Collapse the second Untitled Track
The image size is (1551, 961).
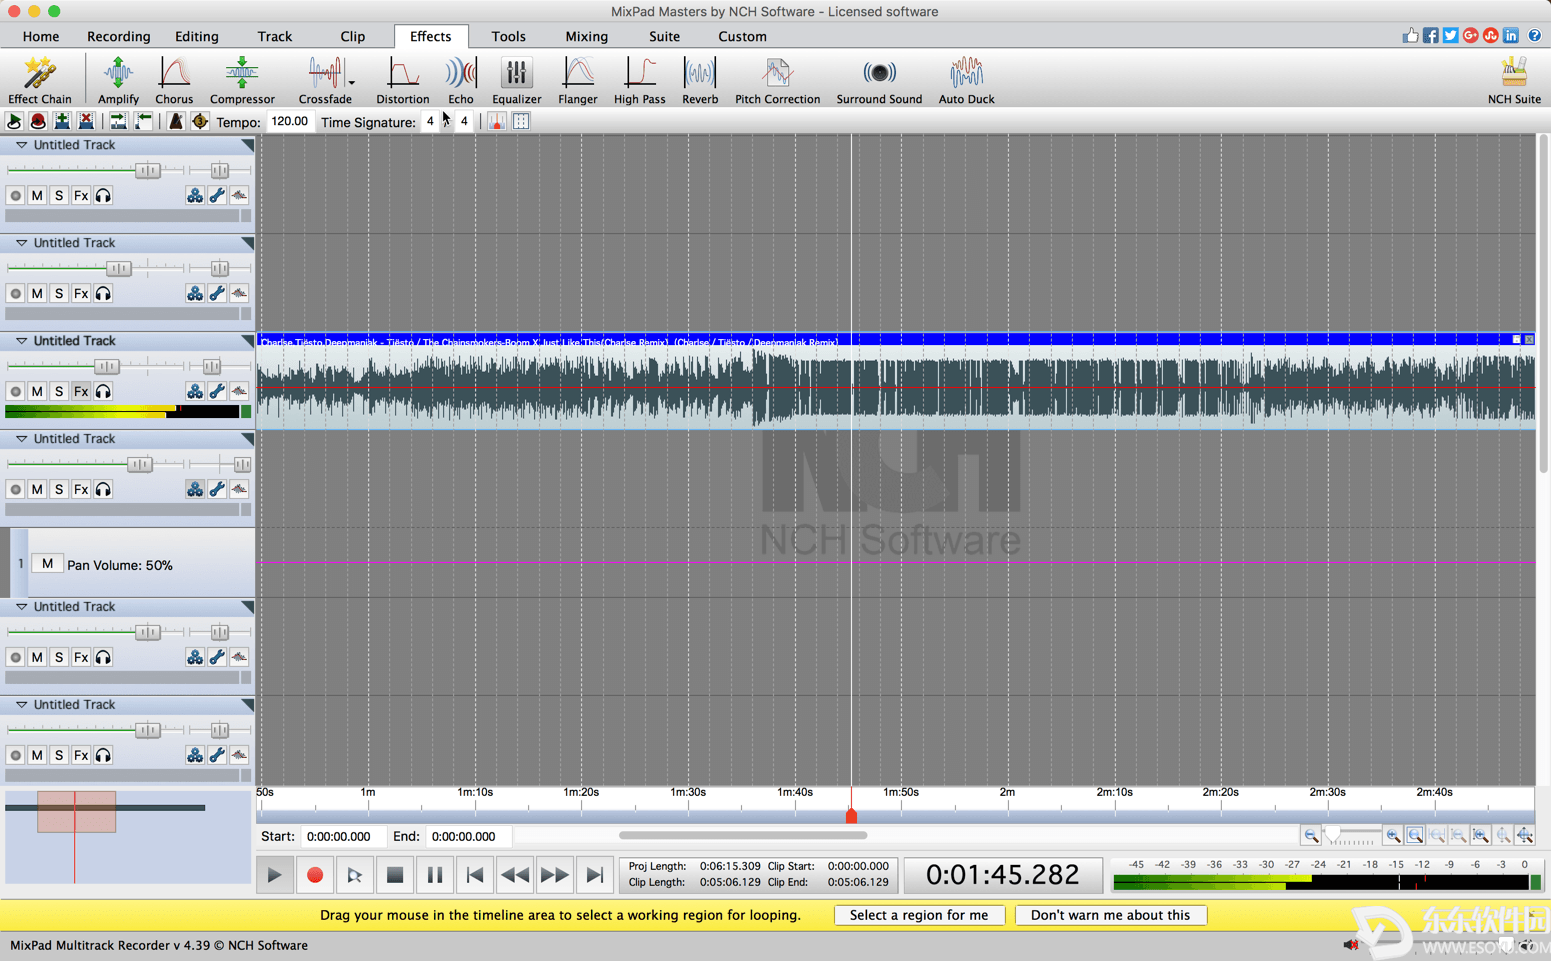21,243
